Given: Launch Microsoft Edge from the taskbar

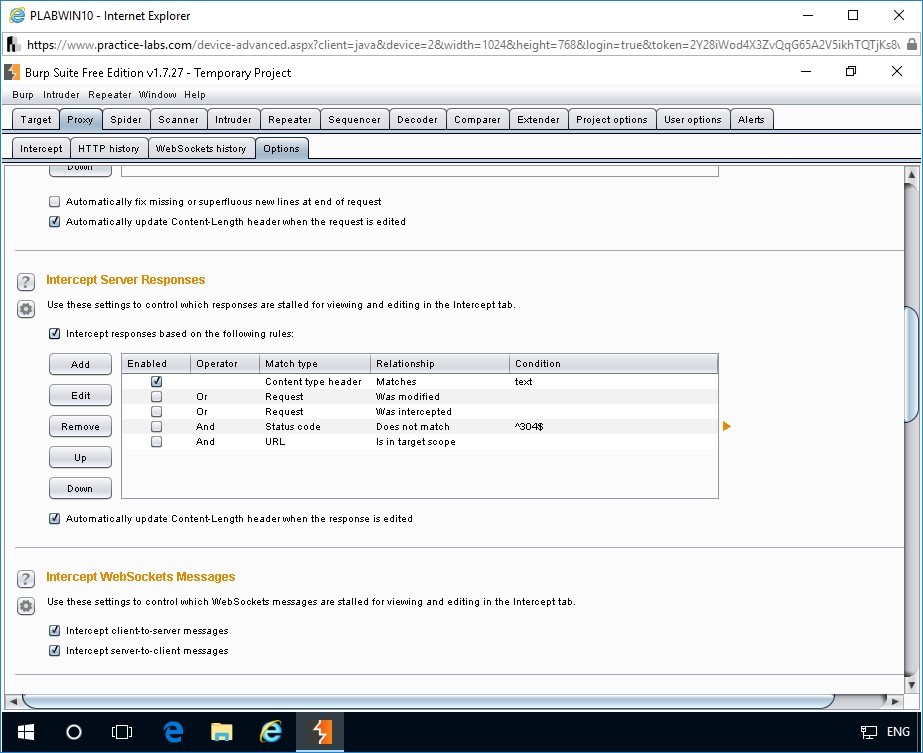Looking at the screenshot, I should pos(173,732).
